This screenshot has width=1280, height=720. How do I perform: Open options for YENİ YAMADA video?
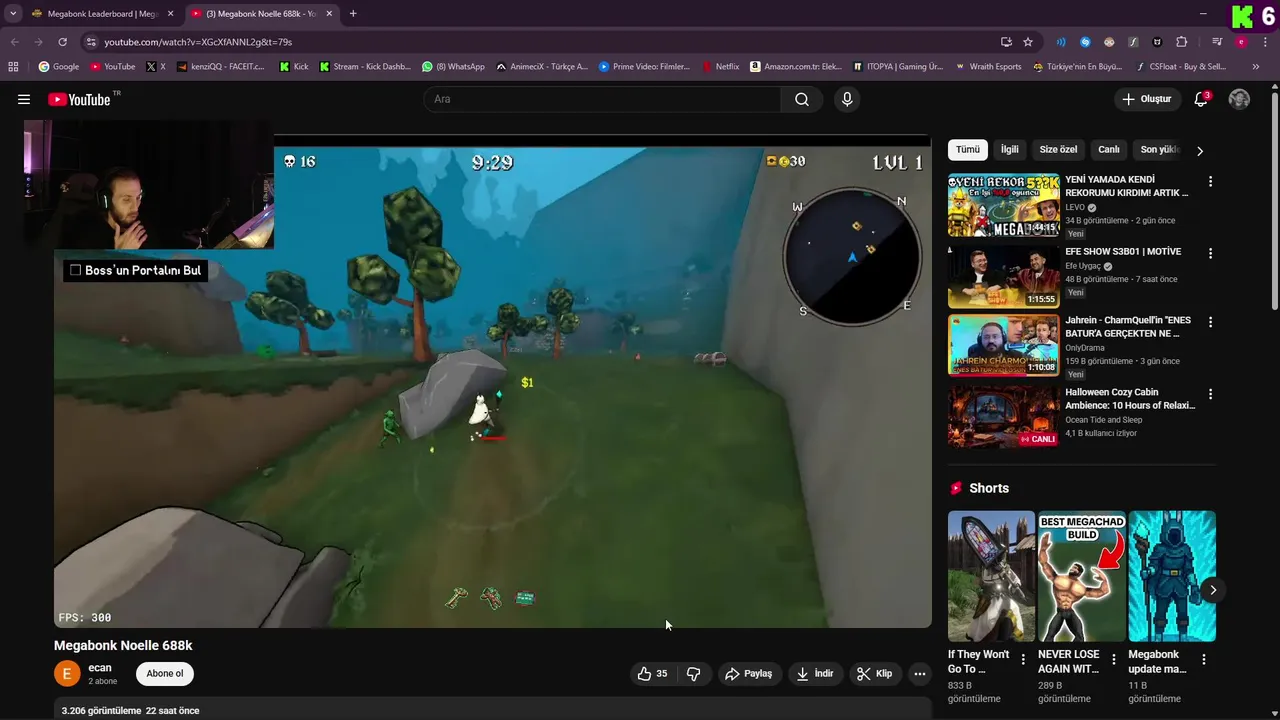1210,182
